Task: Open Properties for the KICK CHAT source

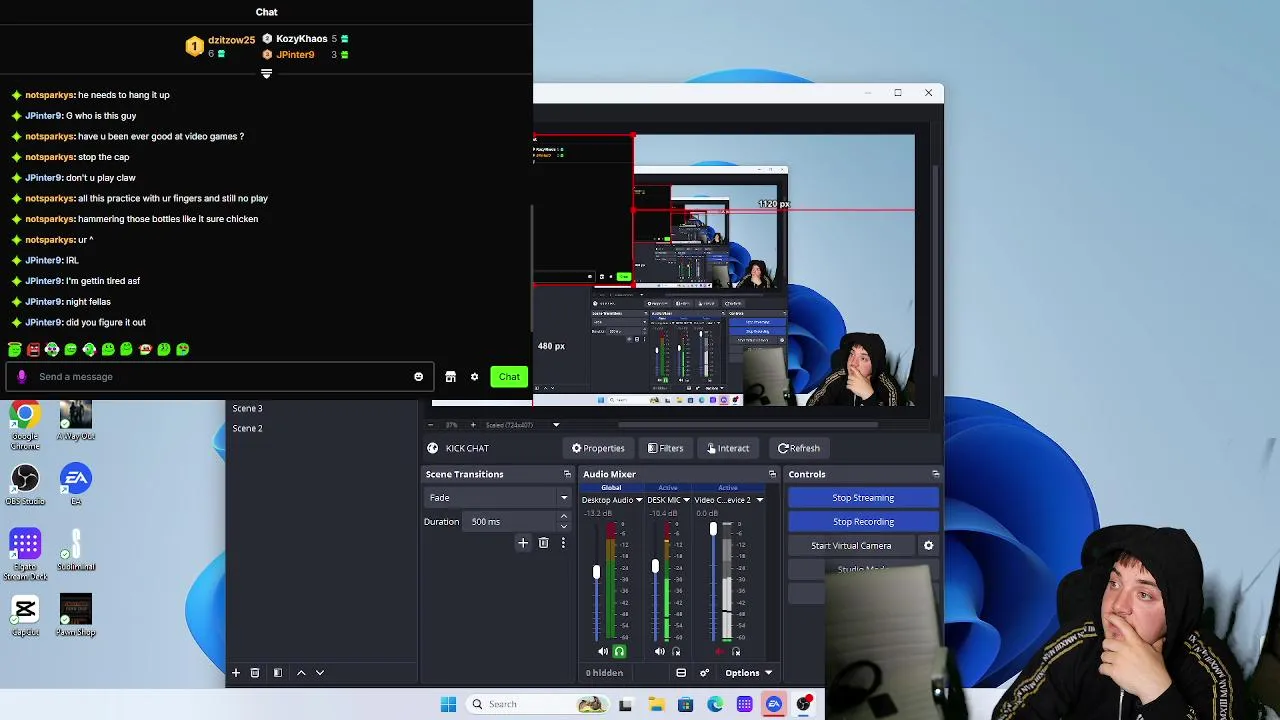Action: (x=598, y=448)
